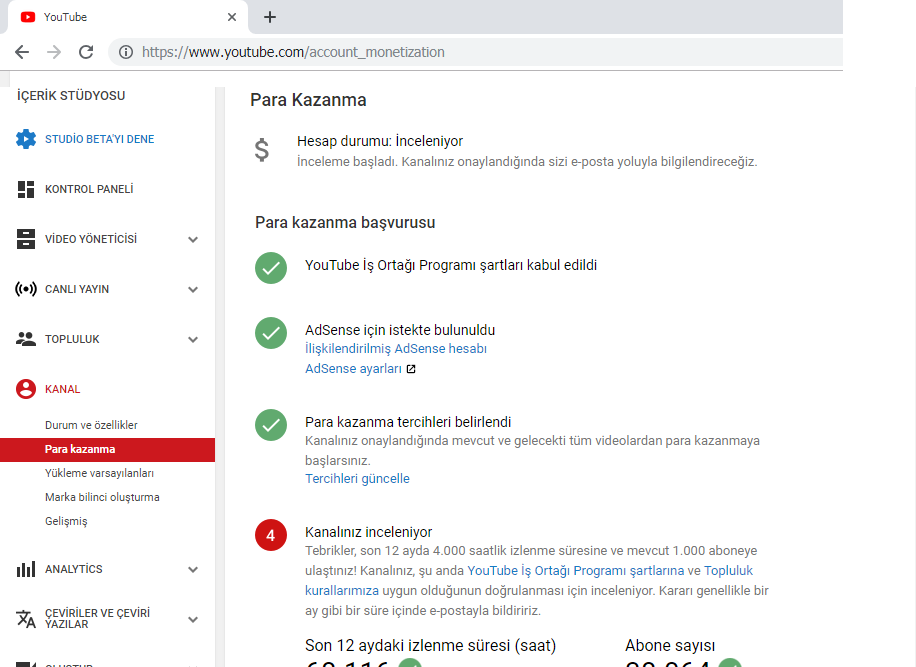916x667 pixels.
Task: Click the translation icon in sidebar
Action: pos(26,619)
